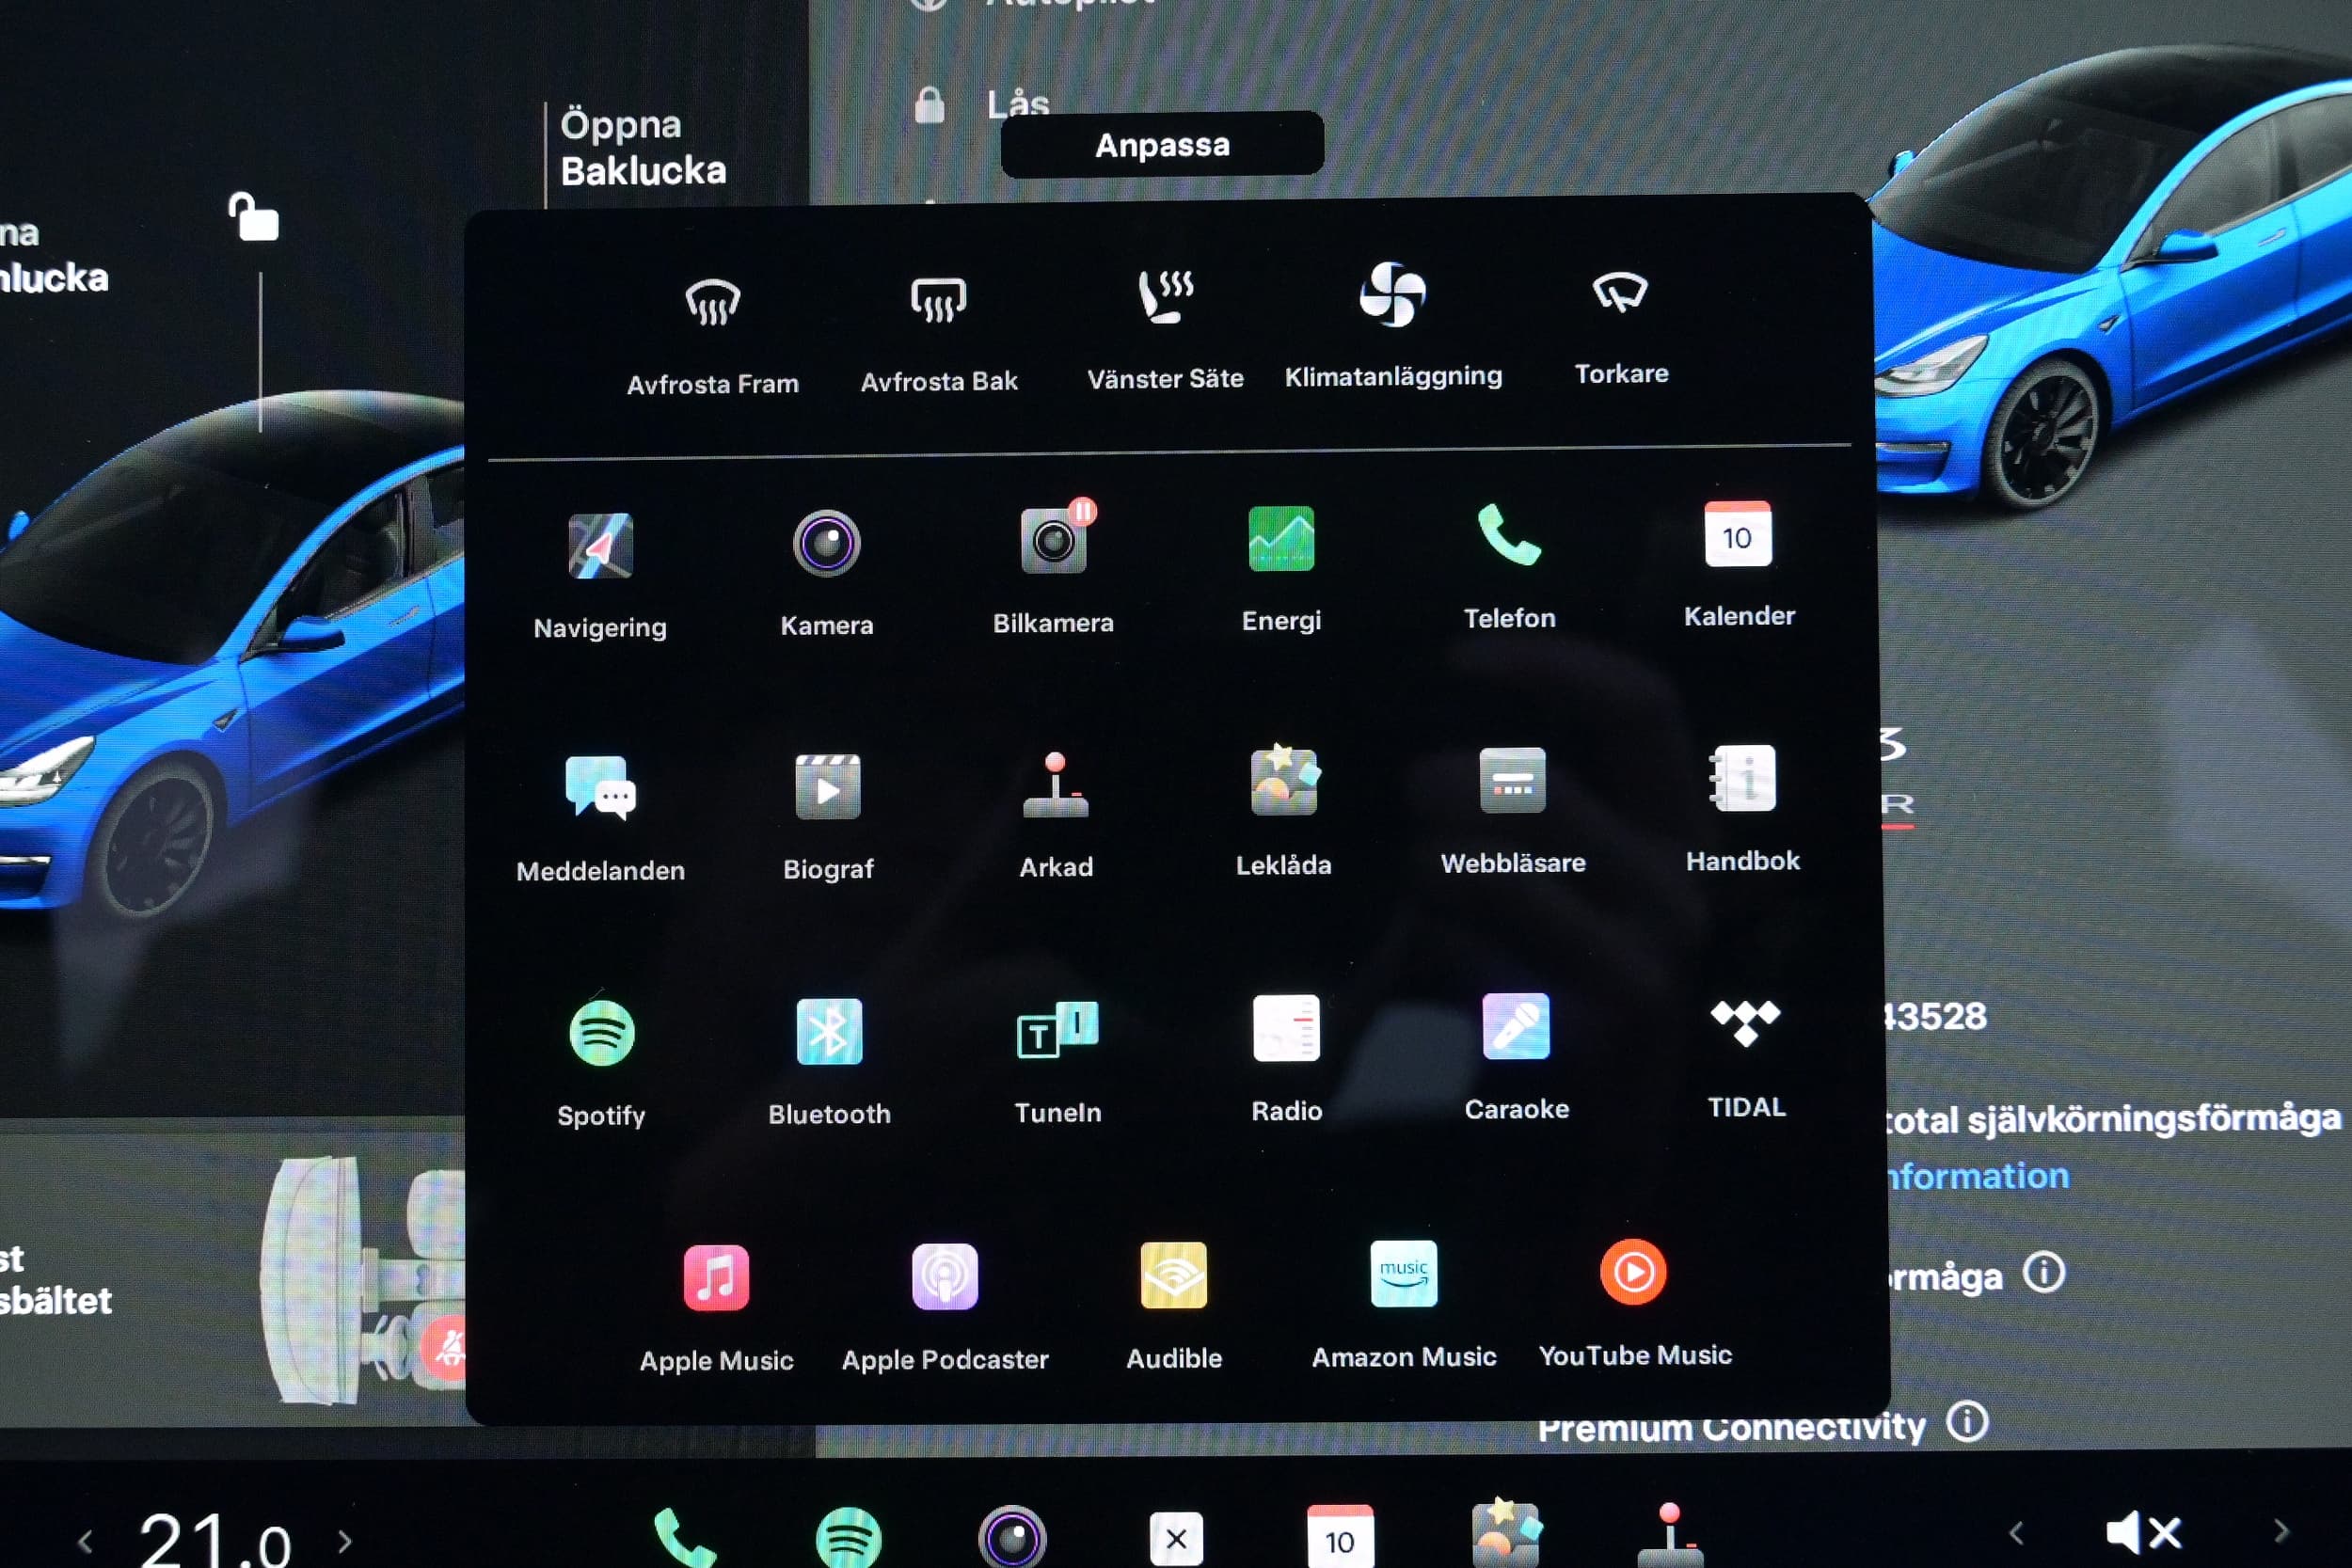Launch the Kamera app
Image resolution: width=2352 pixels, height=1568 pixels.
[x=827, y=543]
